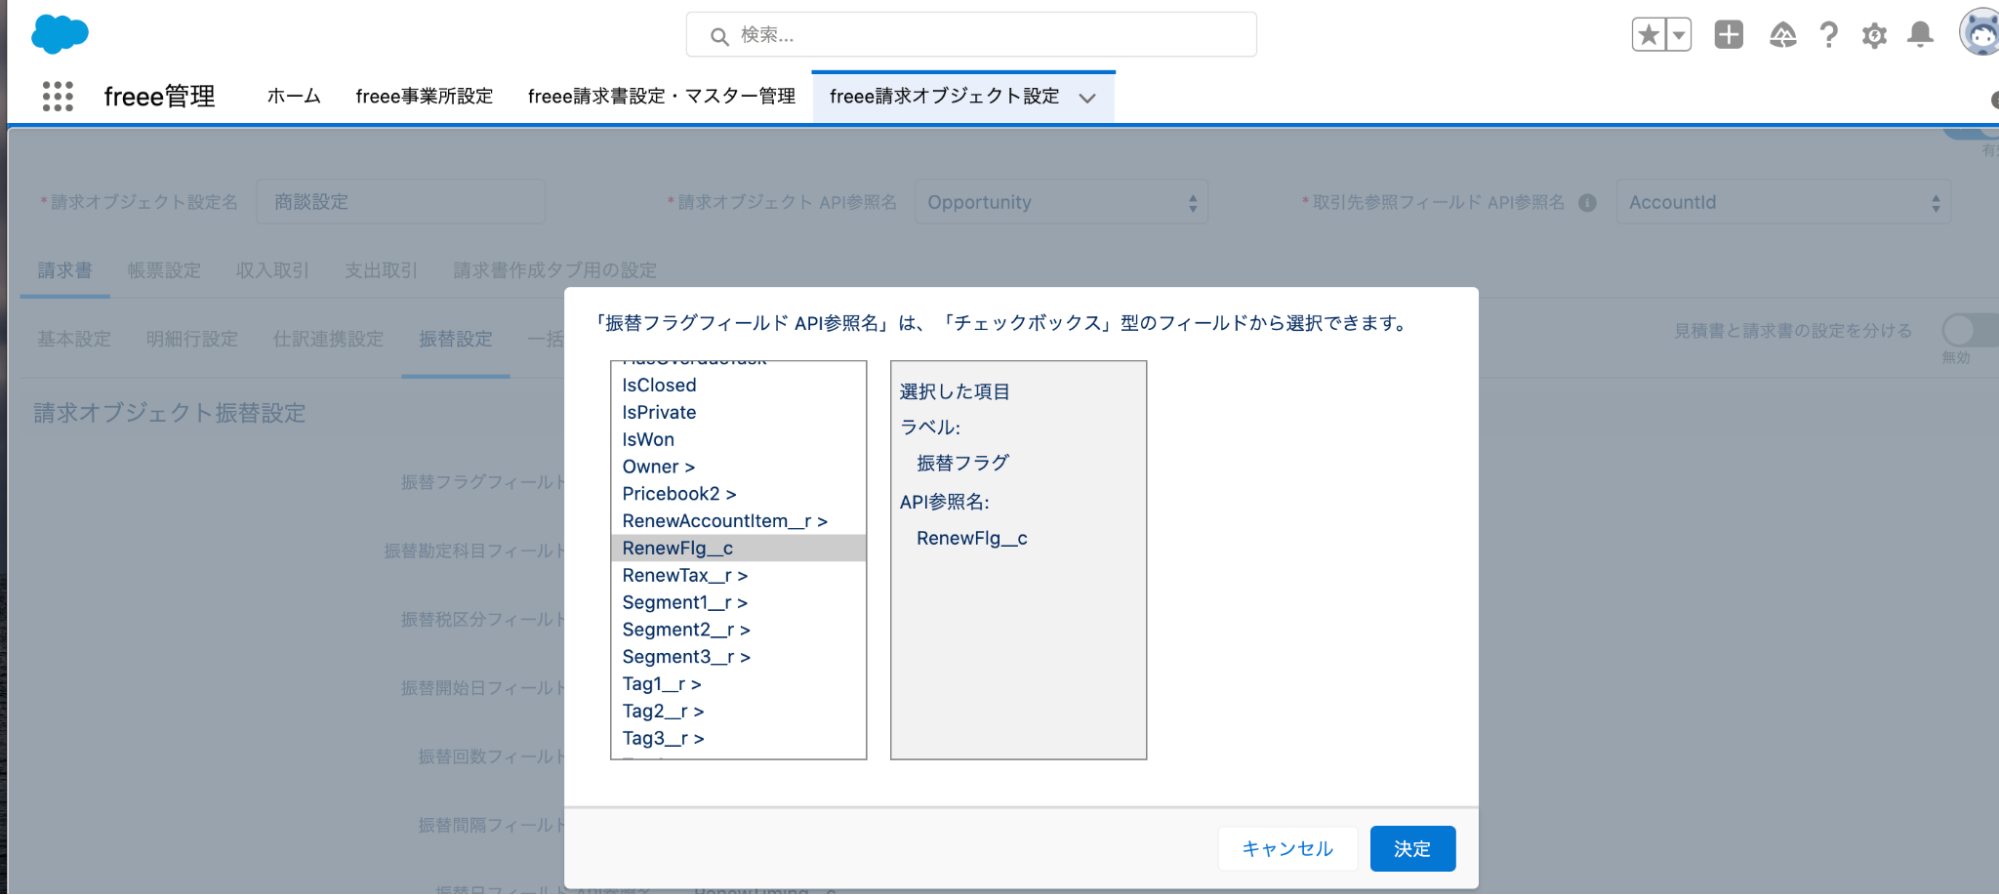The height and width of the screenshot is (895, 1999).
Task: Switch to the 支出取引 tab
Action: coord(381,270)
